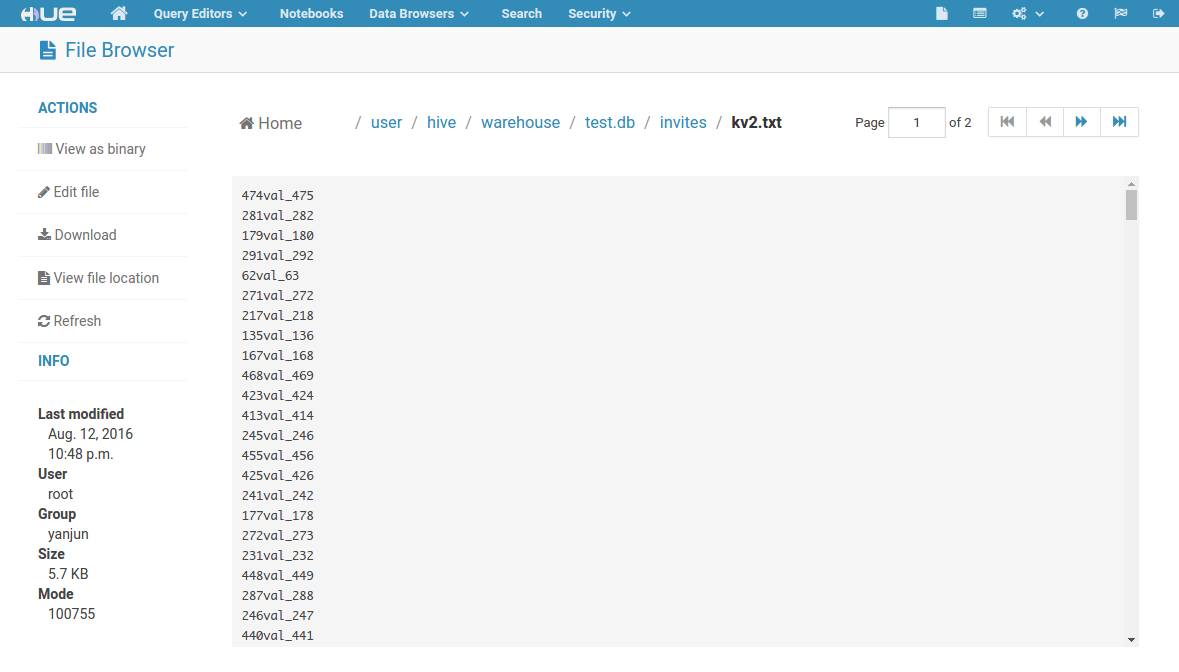1179x672 pixels.
Task: Click the checkered flag tour icon
Action: coord(1120,14)
